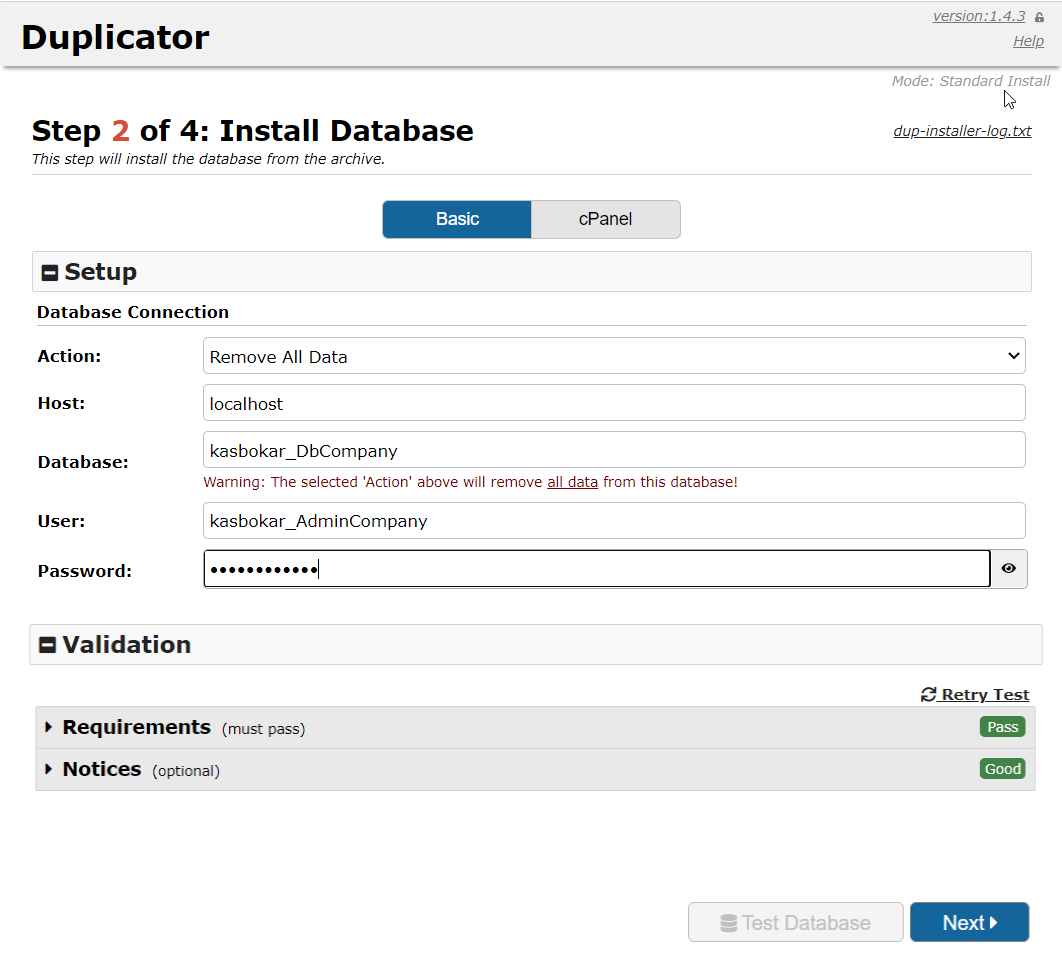This screenshot has height=956, width=1062.
Task: Click the Validation section heading text
Action: tap(127, 644)
